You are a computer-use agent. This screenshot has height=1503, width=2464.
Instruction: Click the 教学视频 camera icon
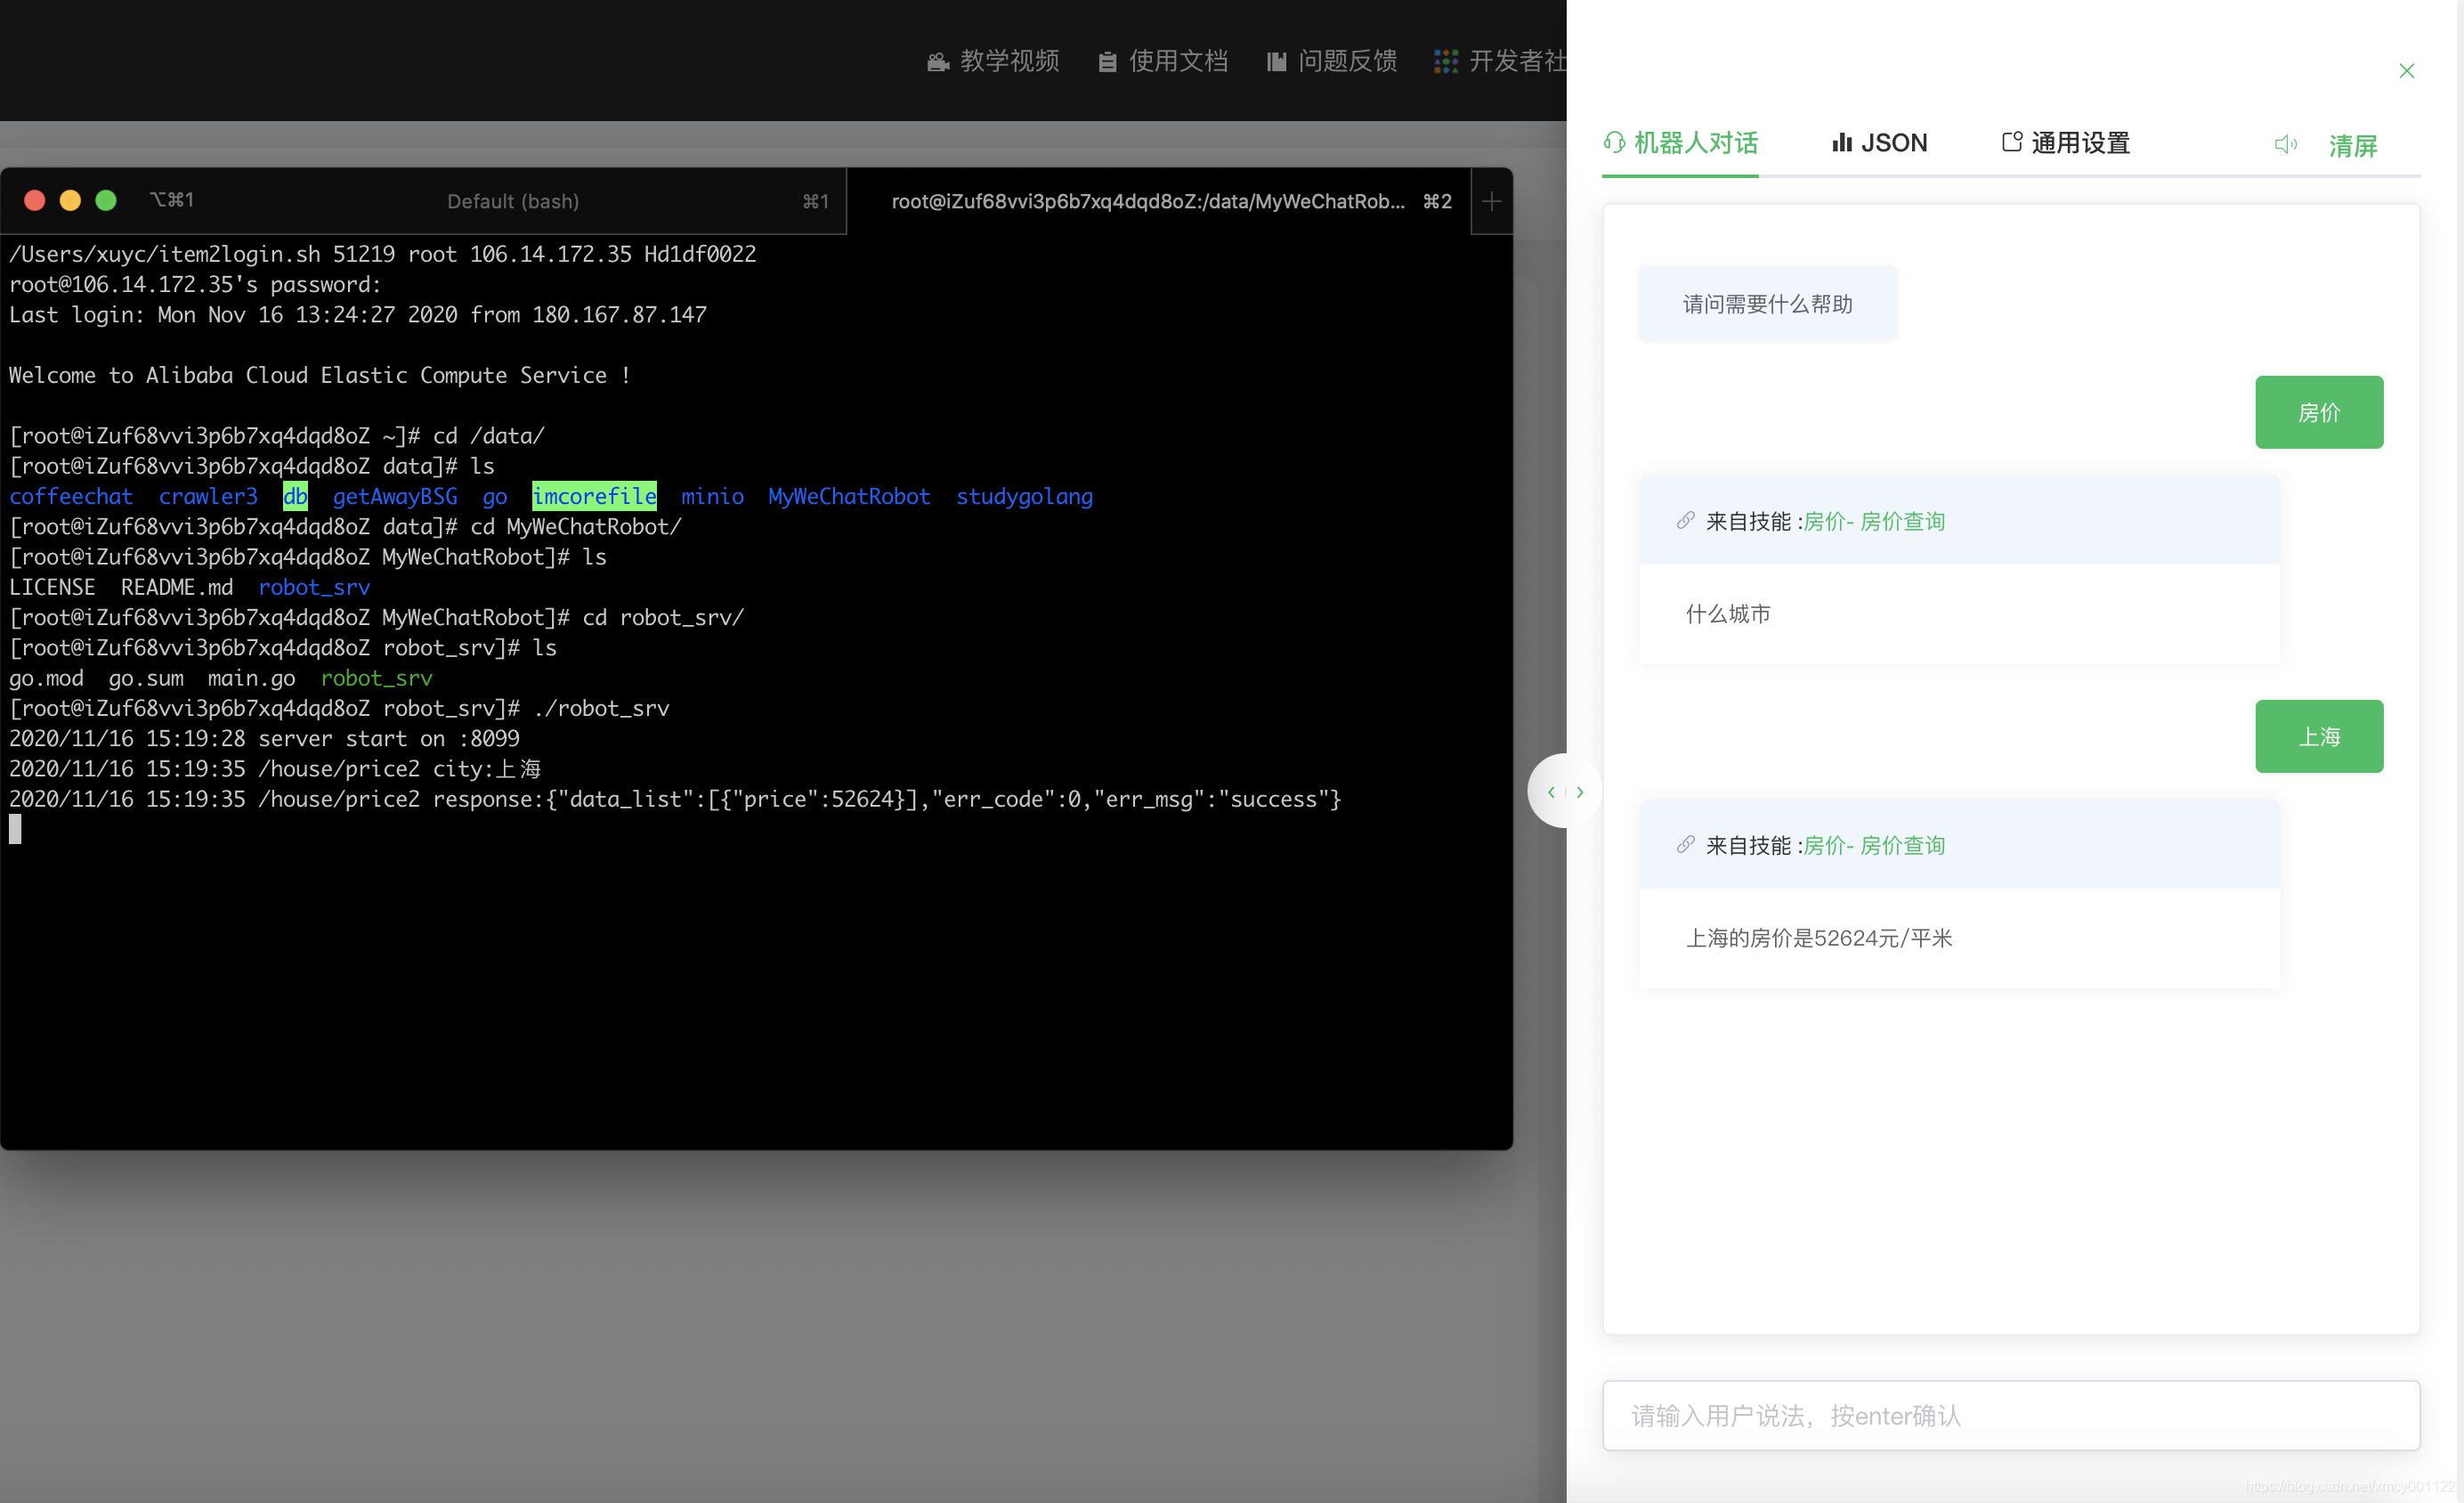pos(937,62)
